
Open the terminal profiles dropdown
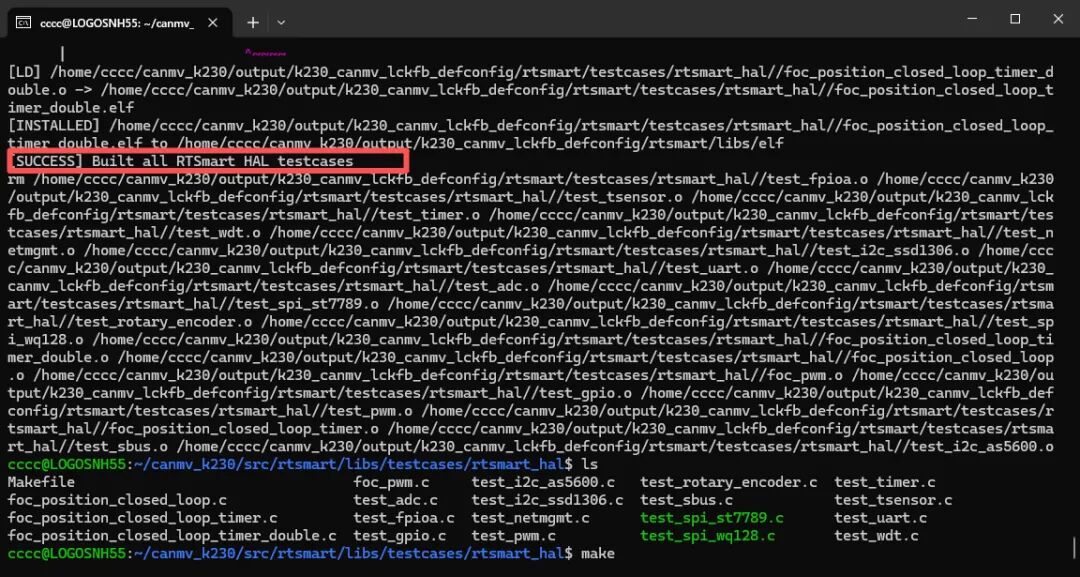(x=281, y=23)
